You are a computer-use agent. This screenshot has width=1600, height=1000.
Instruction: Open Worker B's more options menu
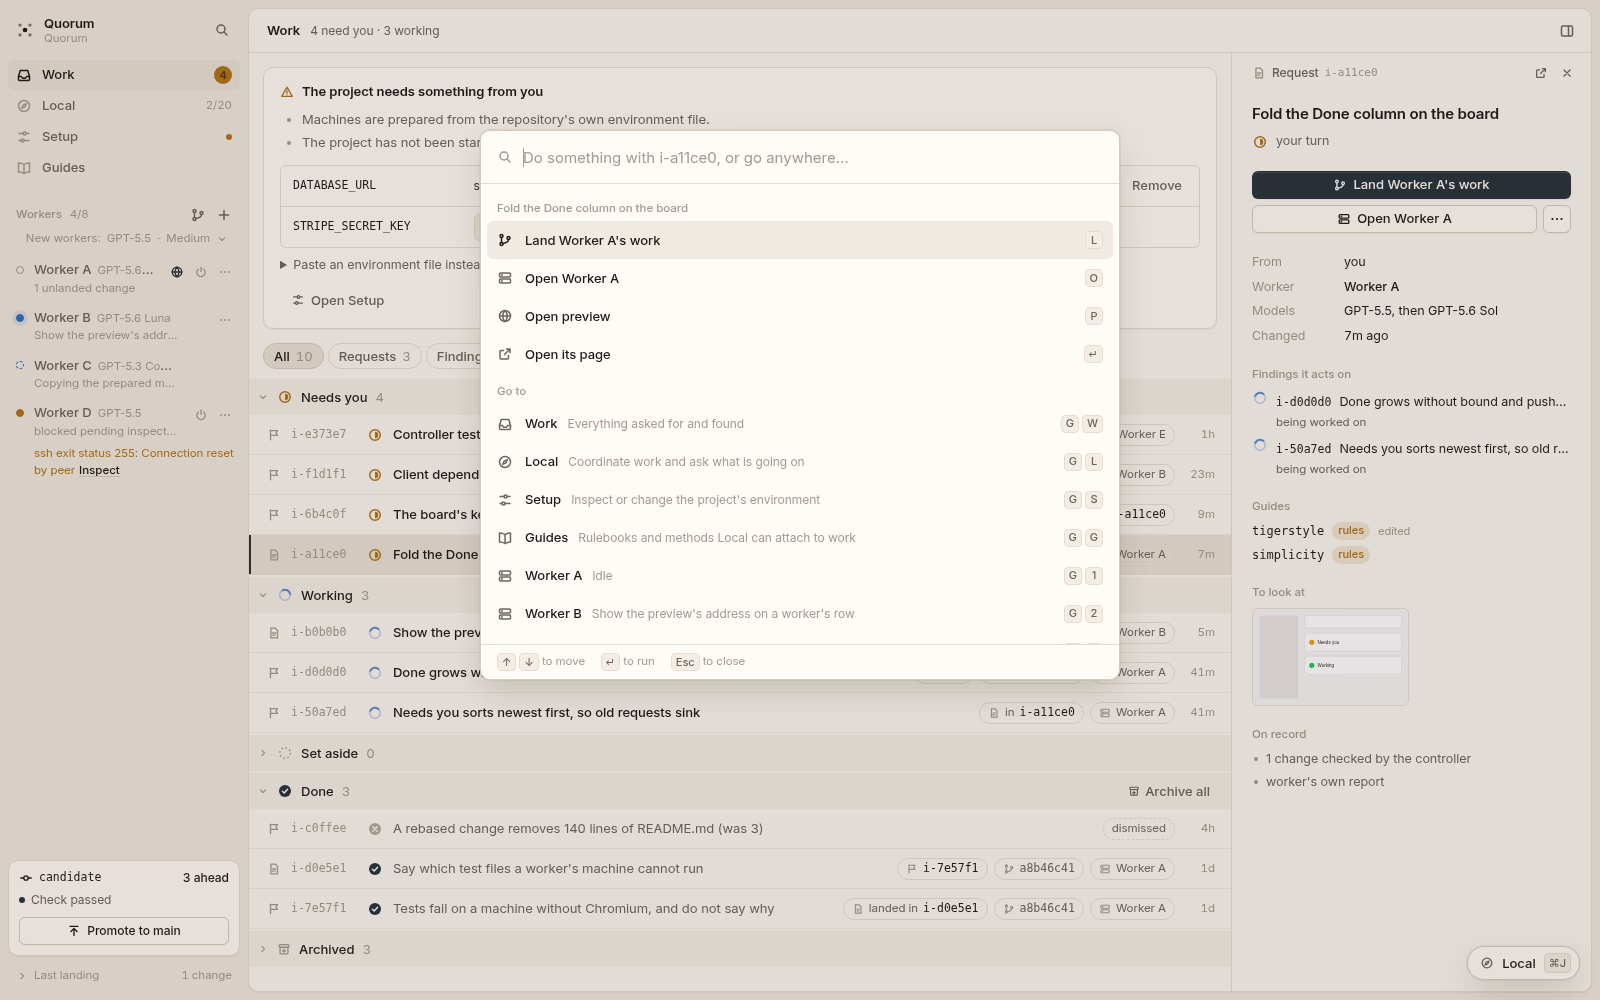(x=225, y=320)
